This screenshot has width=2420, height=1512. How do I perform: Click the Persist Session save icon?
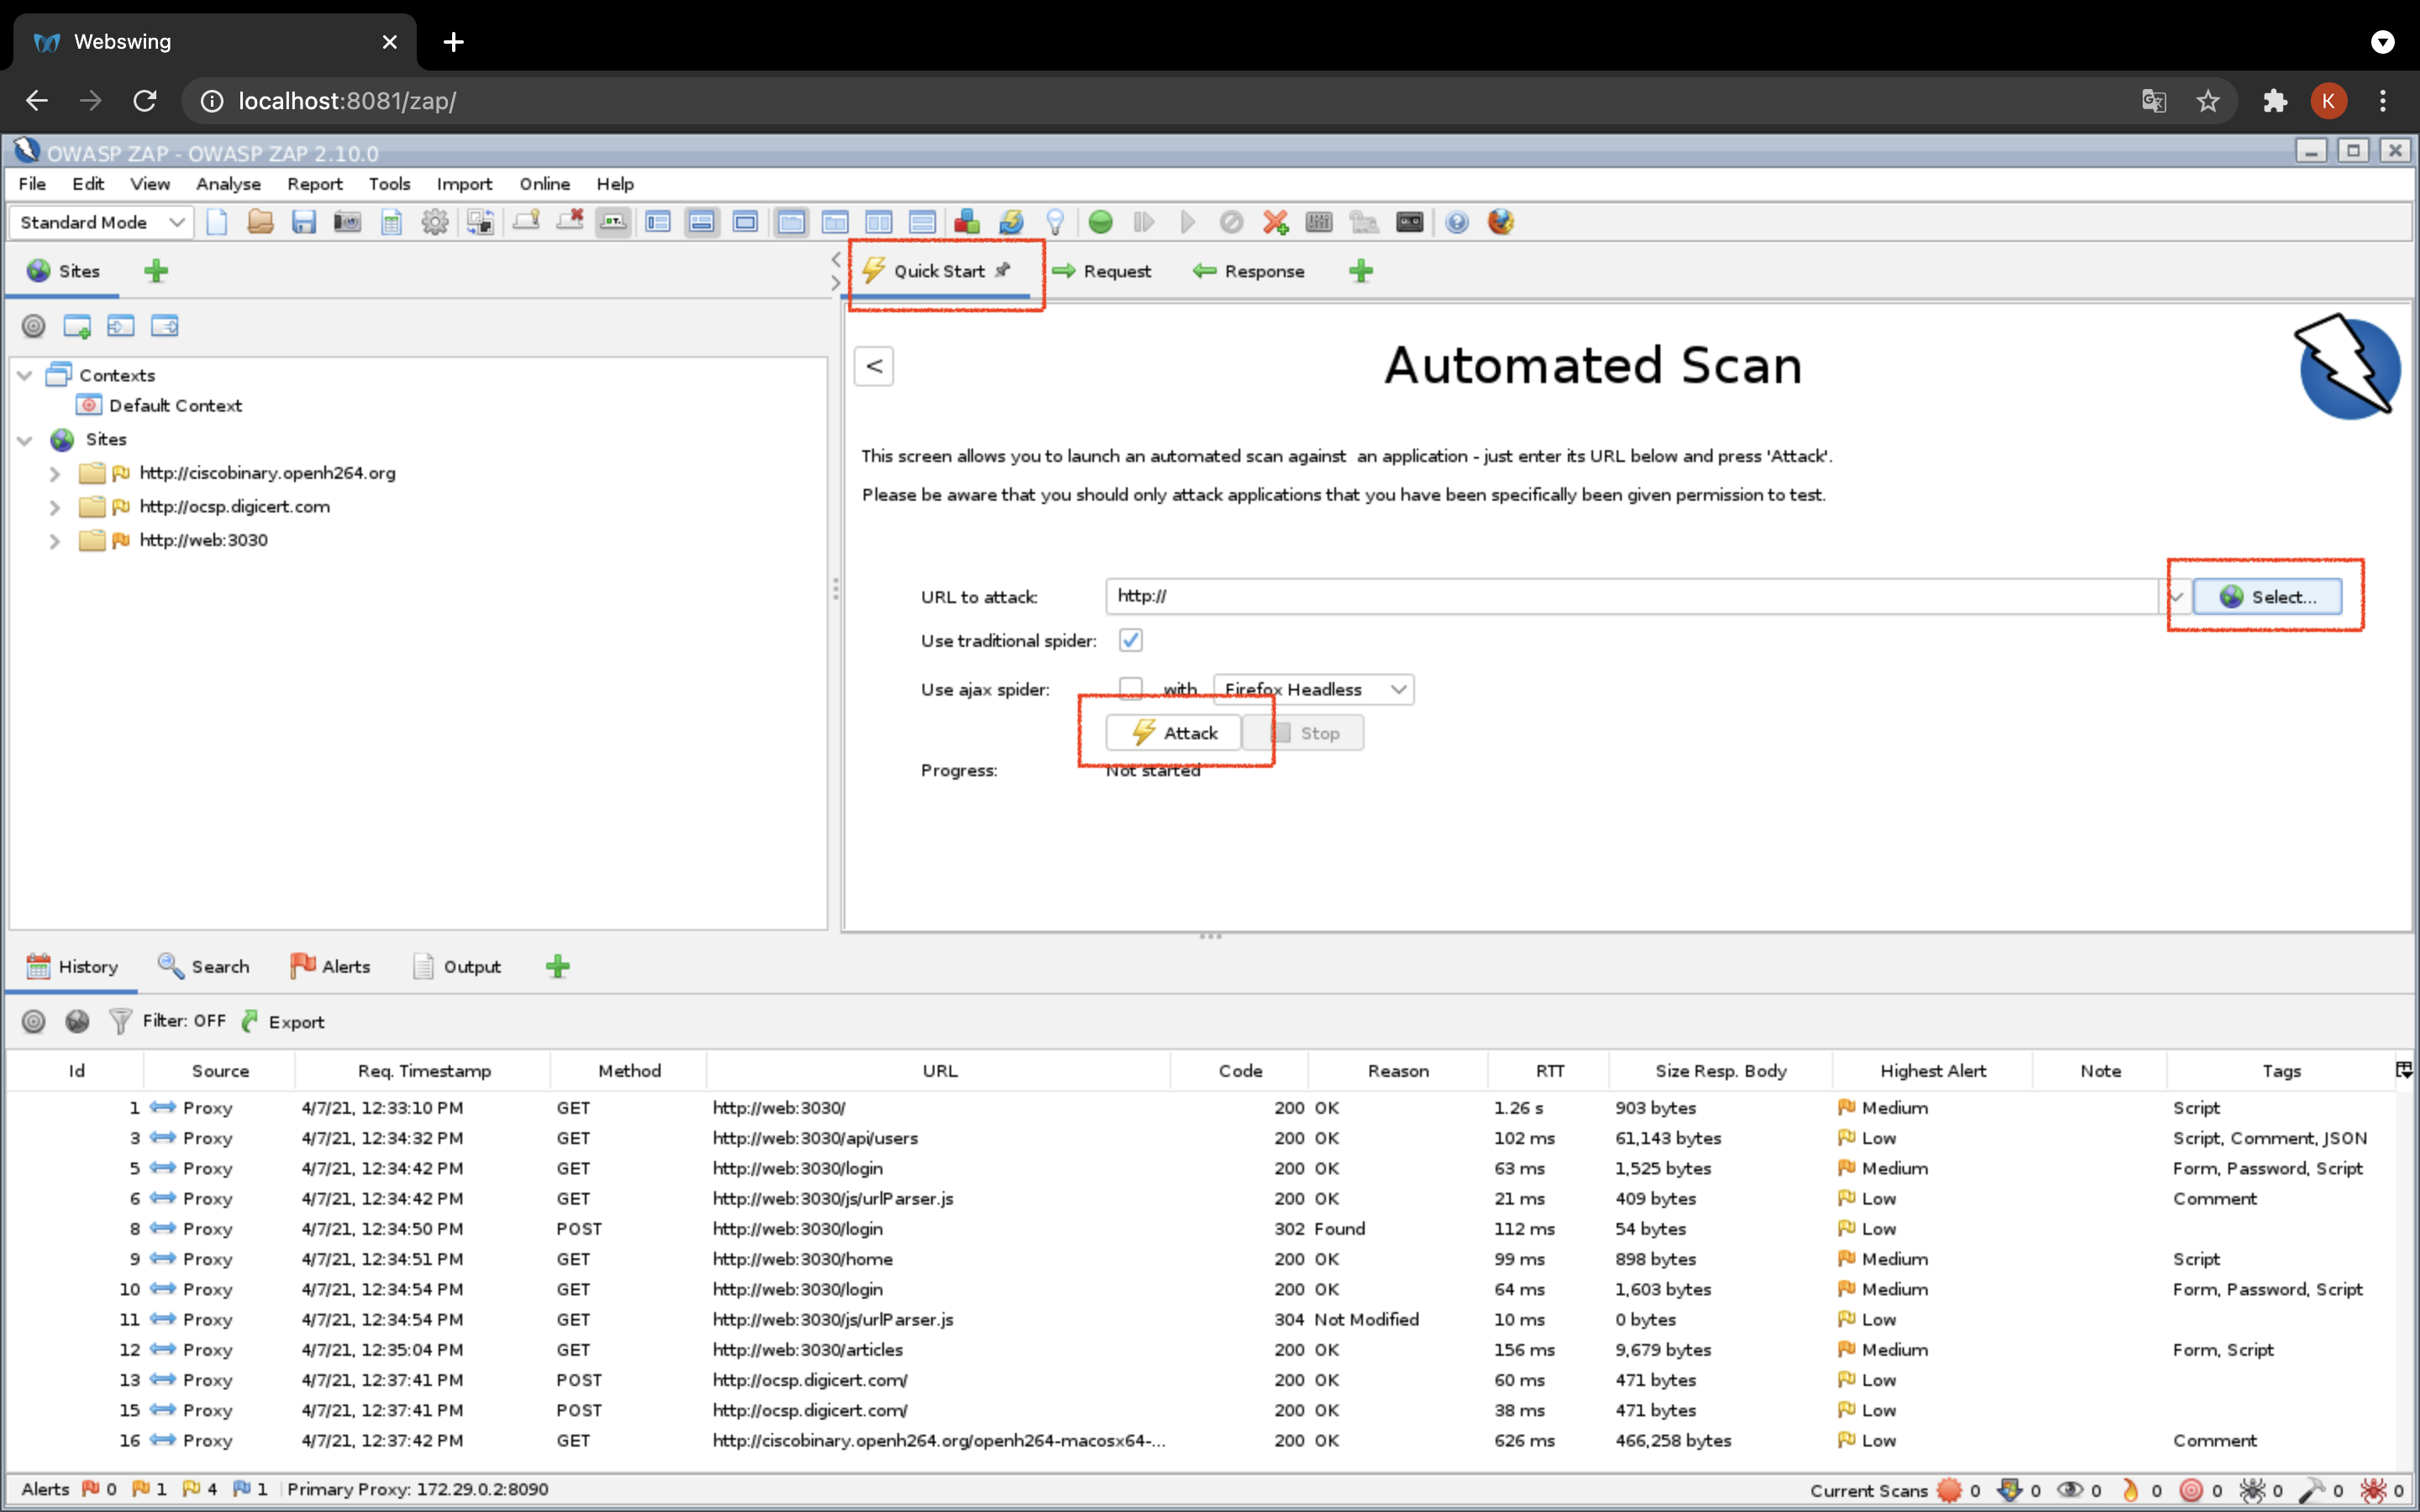pos(304,222)
